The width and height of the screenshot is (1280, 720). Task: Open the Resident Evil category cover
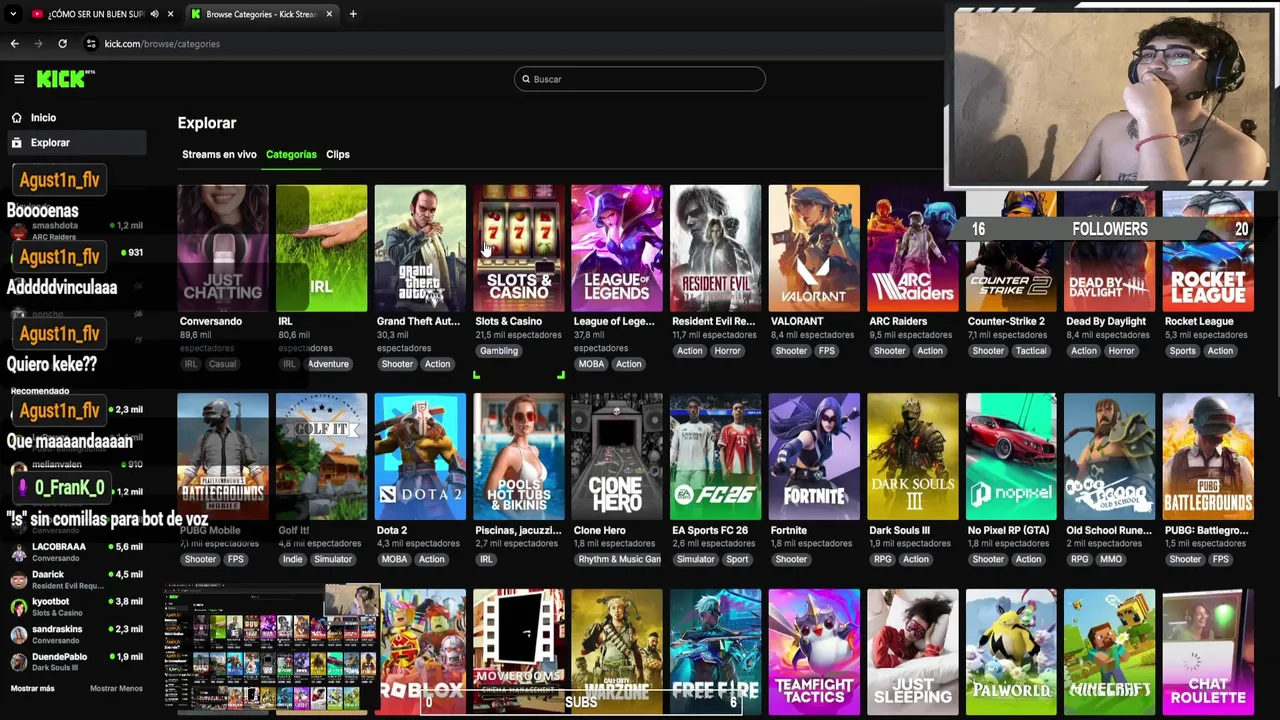pyautogui.click(x=715, y=247)
